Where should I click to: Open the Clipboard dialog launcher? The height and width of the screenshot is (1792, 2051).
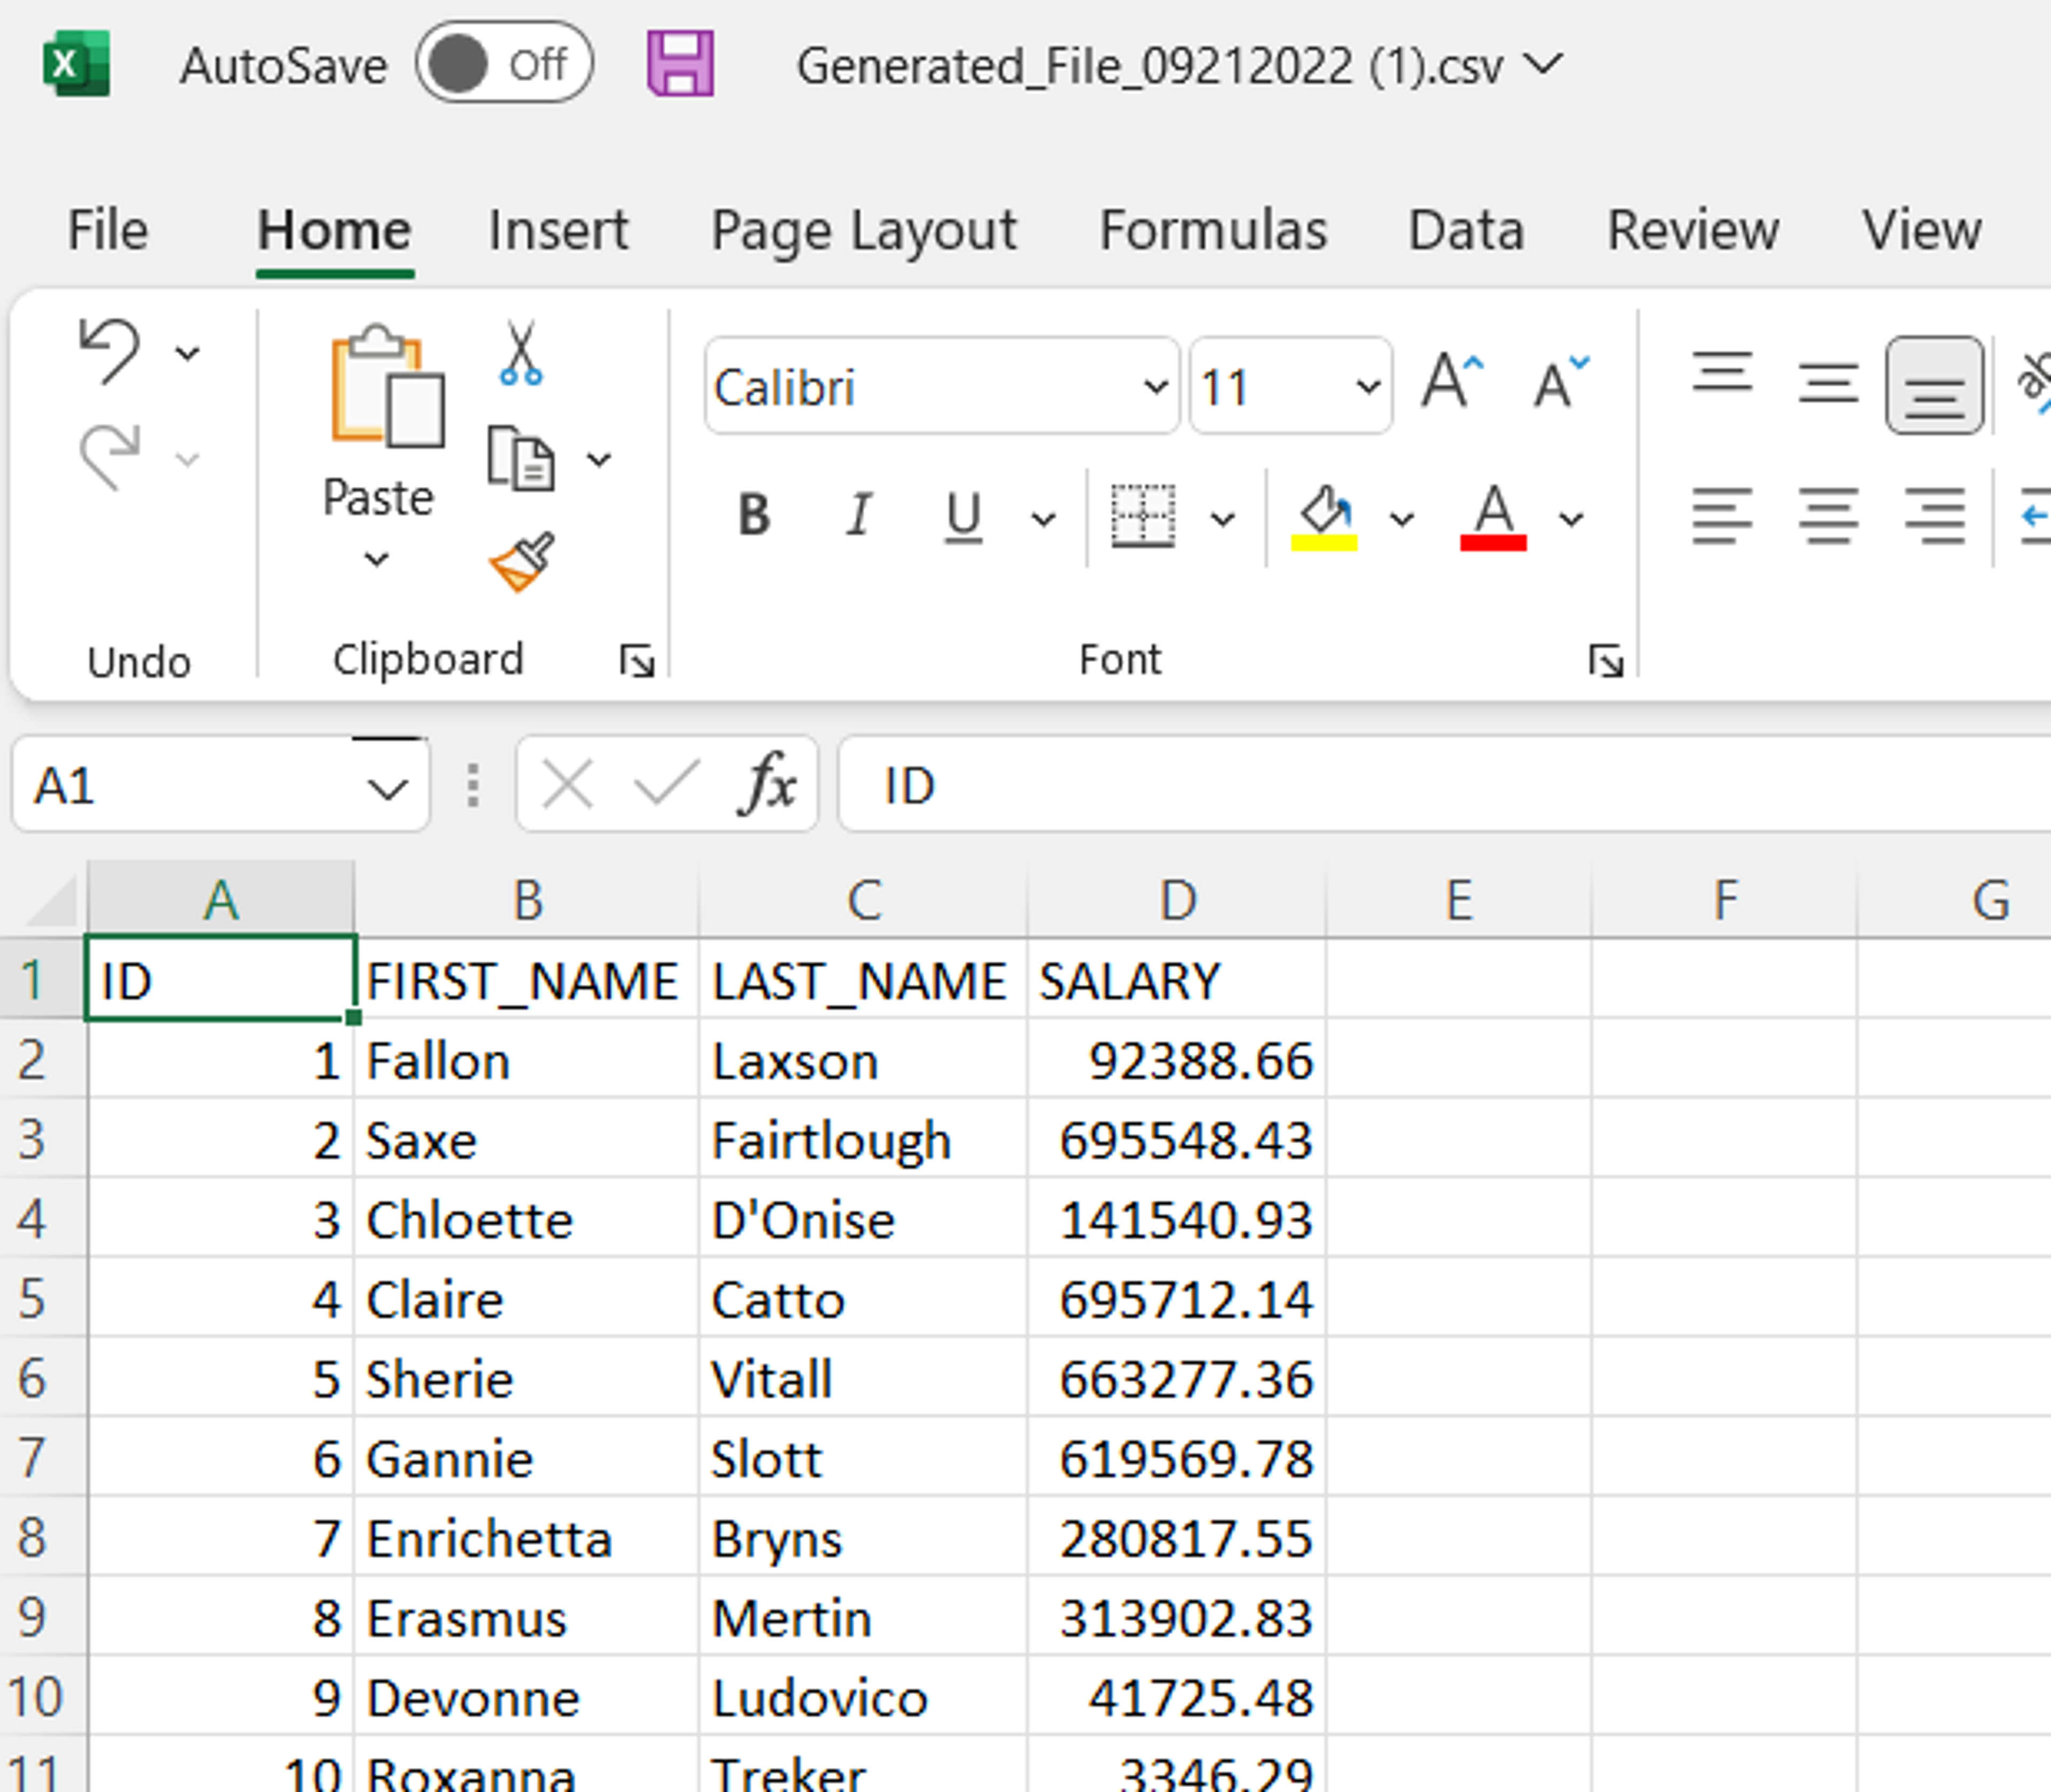click(637, 661)
